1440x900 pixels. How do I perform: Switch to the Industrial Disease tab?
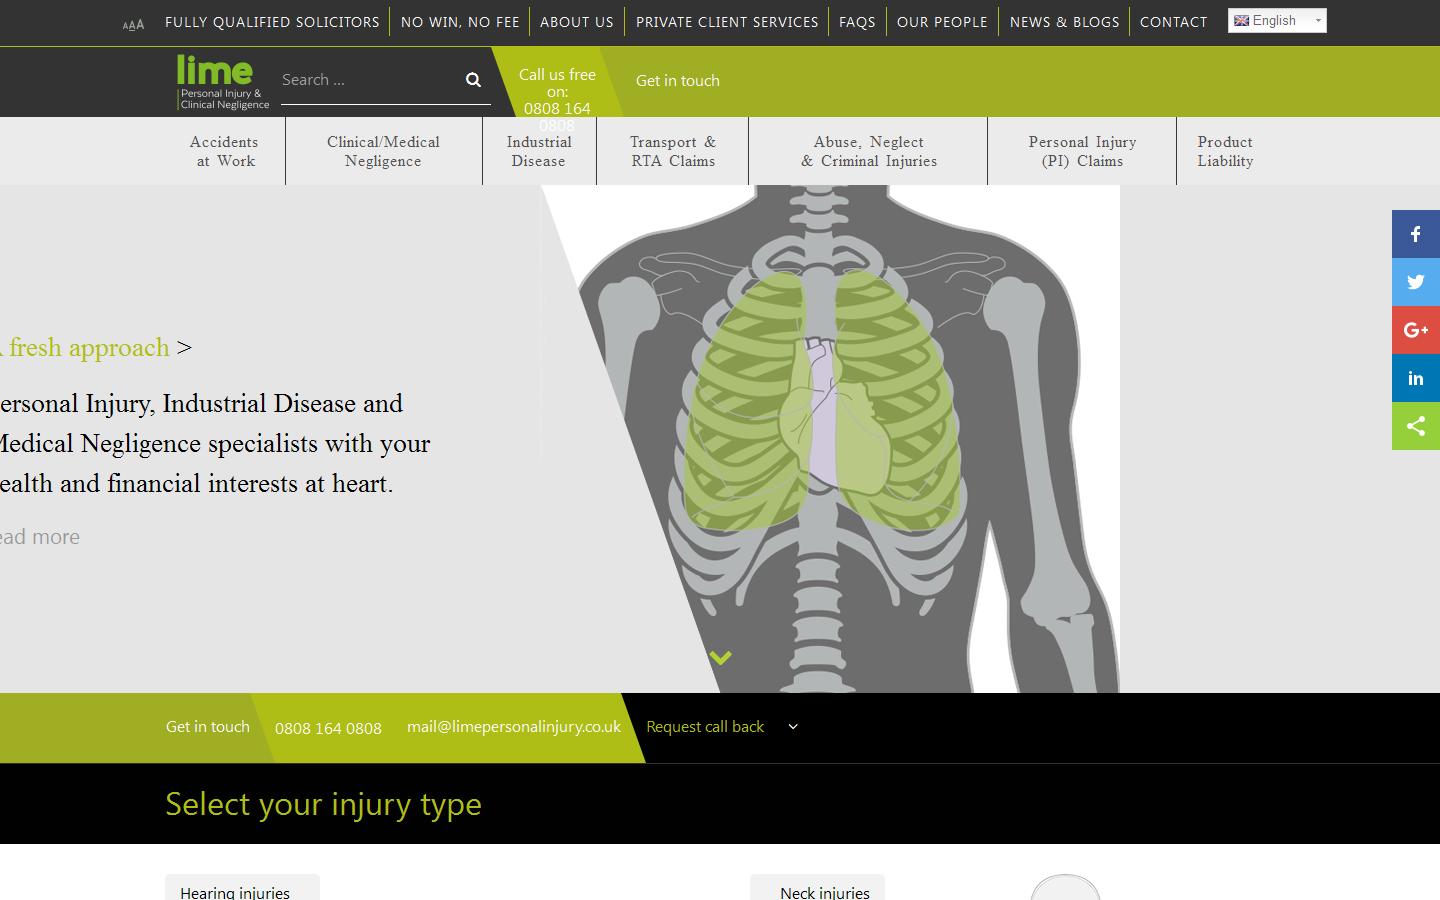pyautogui.click(x=539, y=151)
